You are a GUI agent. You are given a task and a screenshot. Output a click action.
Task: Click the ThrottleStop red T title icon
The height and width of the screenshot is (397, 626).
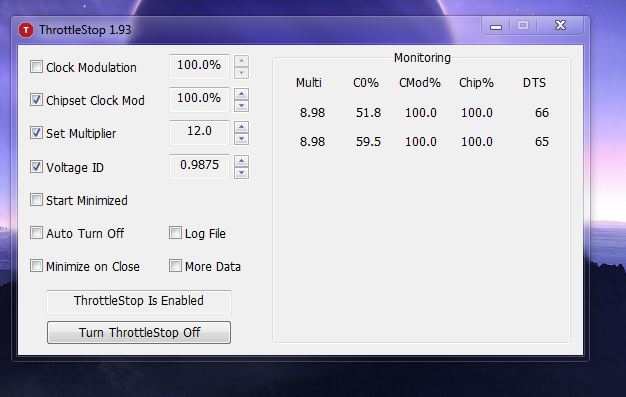click(x=26, y=30)
